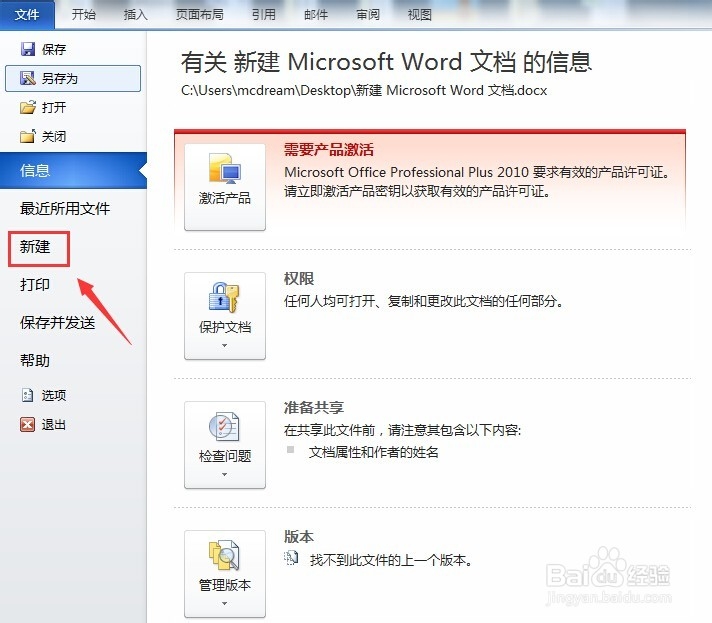Switch to the 插入 ribbon tab
This screenshot has width=712, height=623.
(x=136, y=15)
